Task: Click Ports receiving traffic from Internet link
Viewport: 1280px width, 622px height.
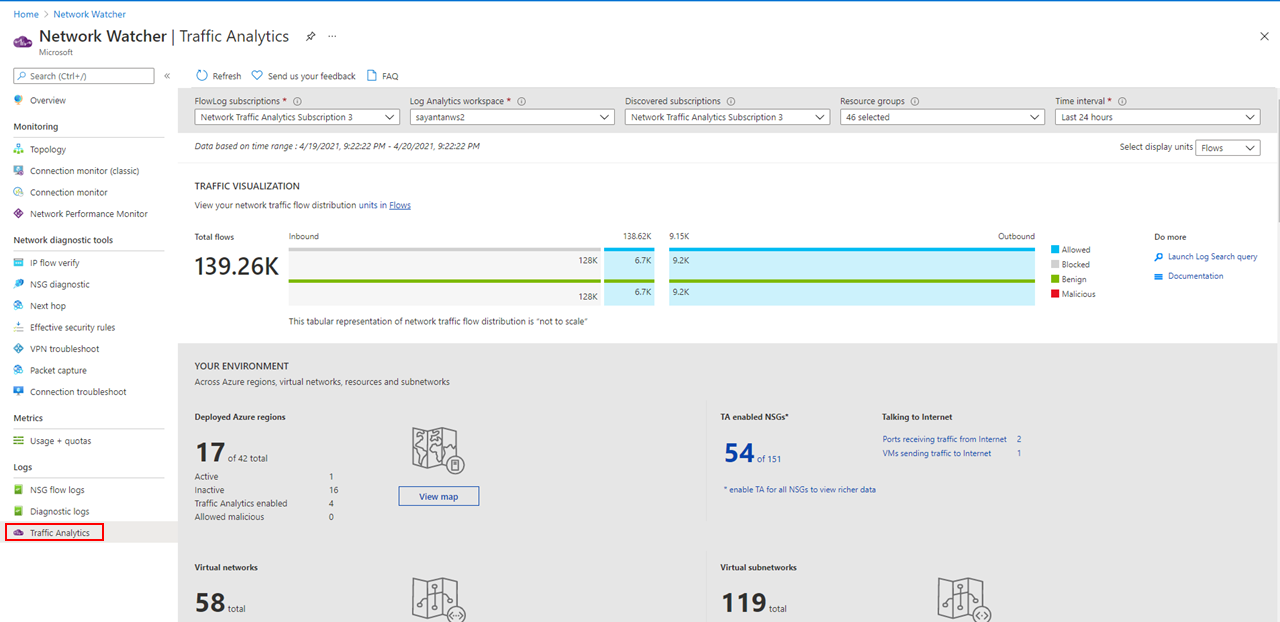Action: 944,439
